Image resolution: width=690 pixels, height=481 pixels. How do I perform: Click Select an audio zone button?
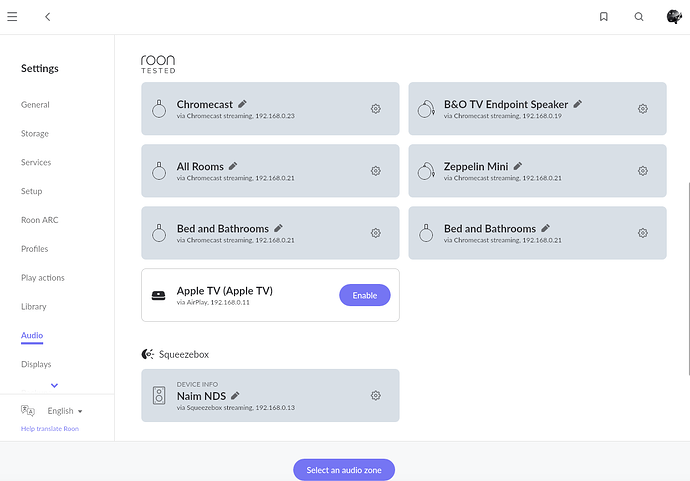point(344,470)
